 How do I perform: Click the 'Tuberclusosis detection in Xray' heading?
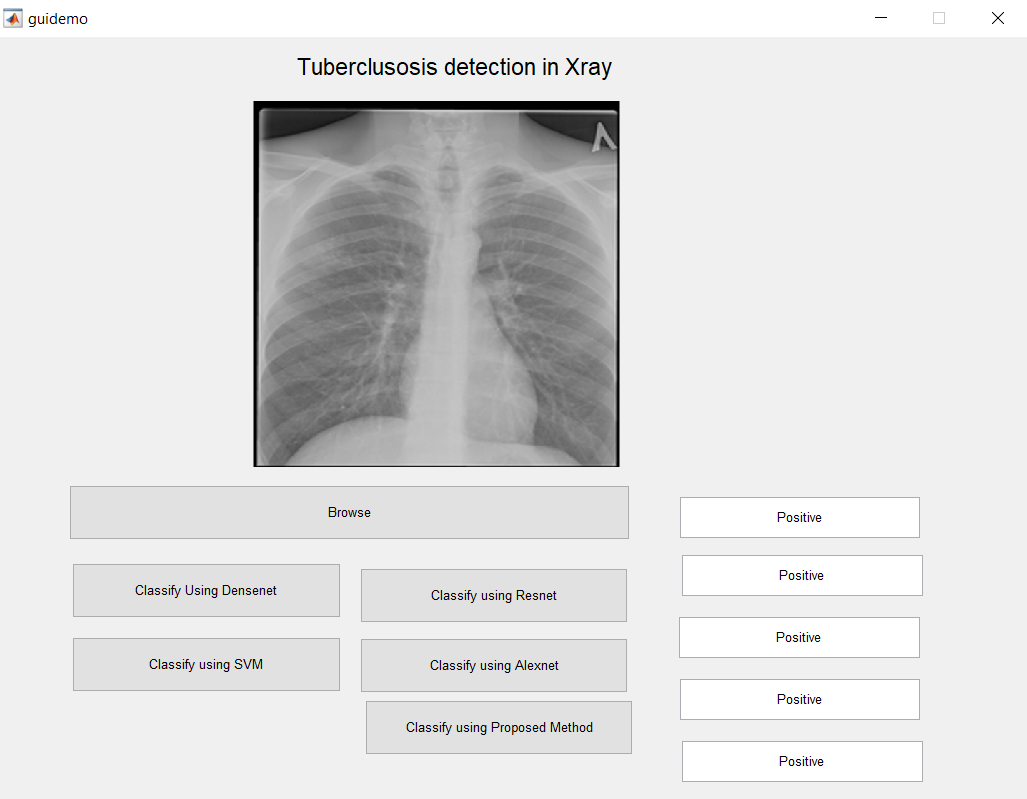point(454,67)
